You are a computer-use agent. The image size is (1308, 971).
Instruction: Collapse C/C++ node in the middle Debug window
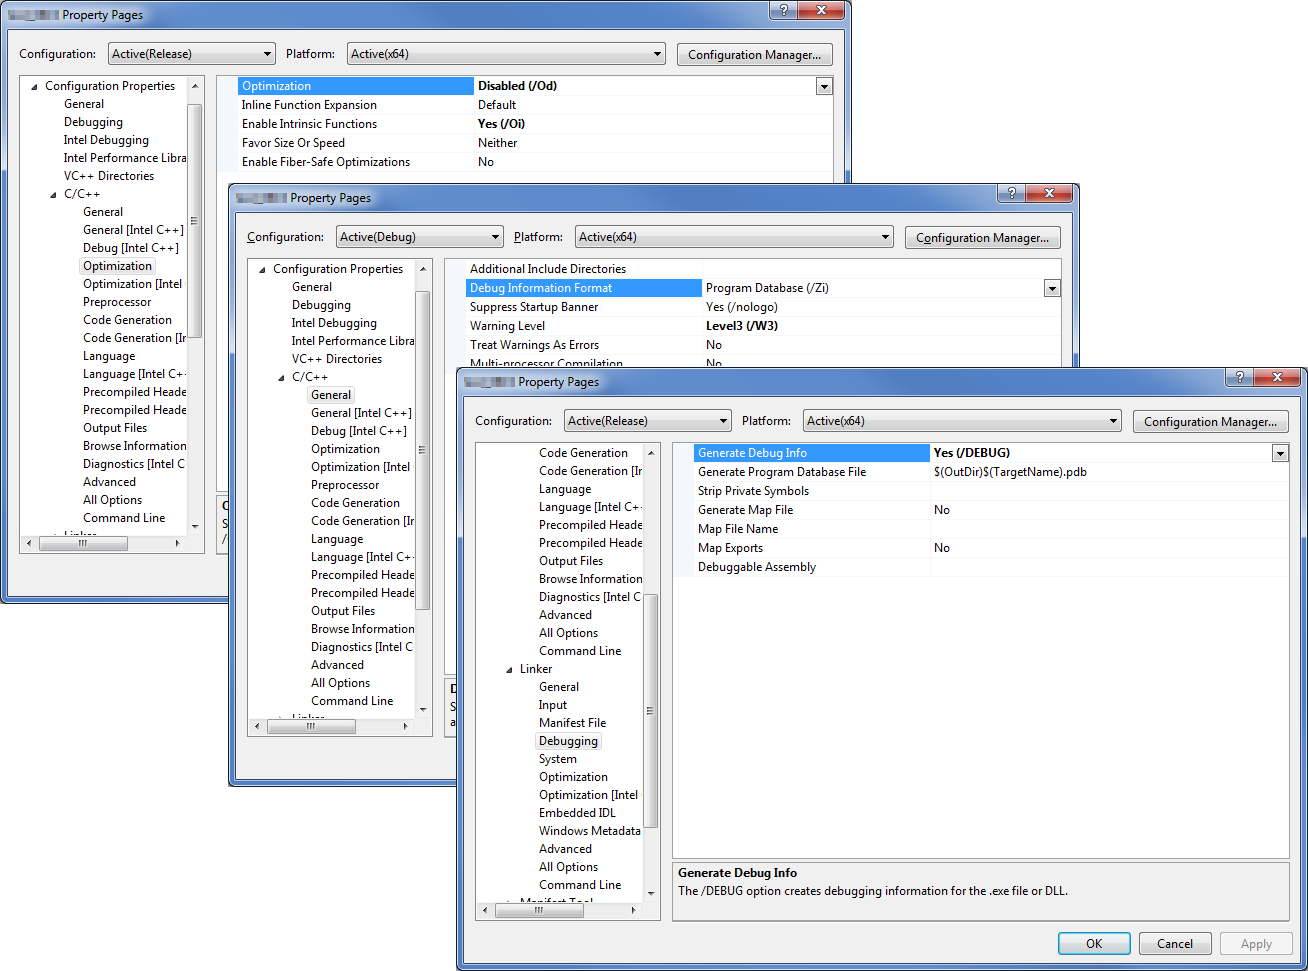click(x=282, y=377)
